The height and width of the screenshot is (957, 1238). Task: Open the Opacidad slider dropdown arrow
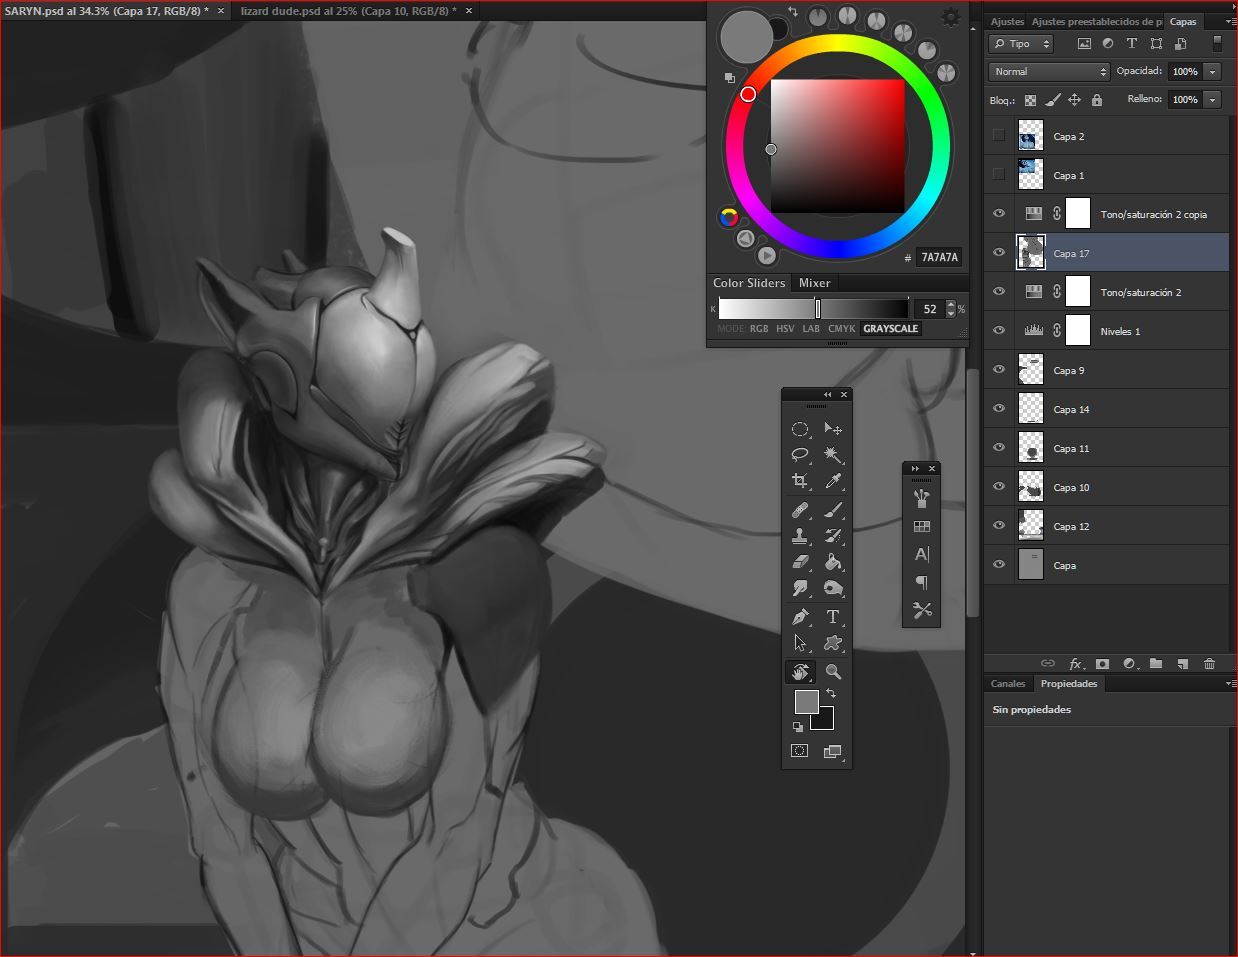click(x=1213, y=71)
